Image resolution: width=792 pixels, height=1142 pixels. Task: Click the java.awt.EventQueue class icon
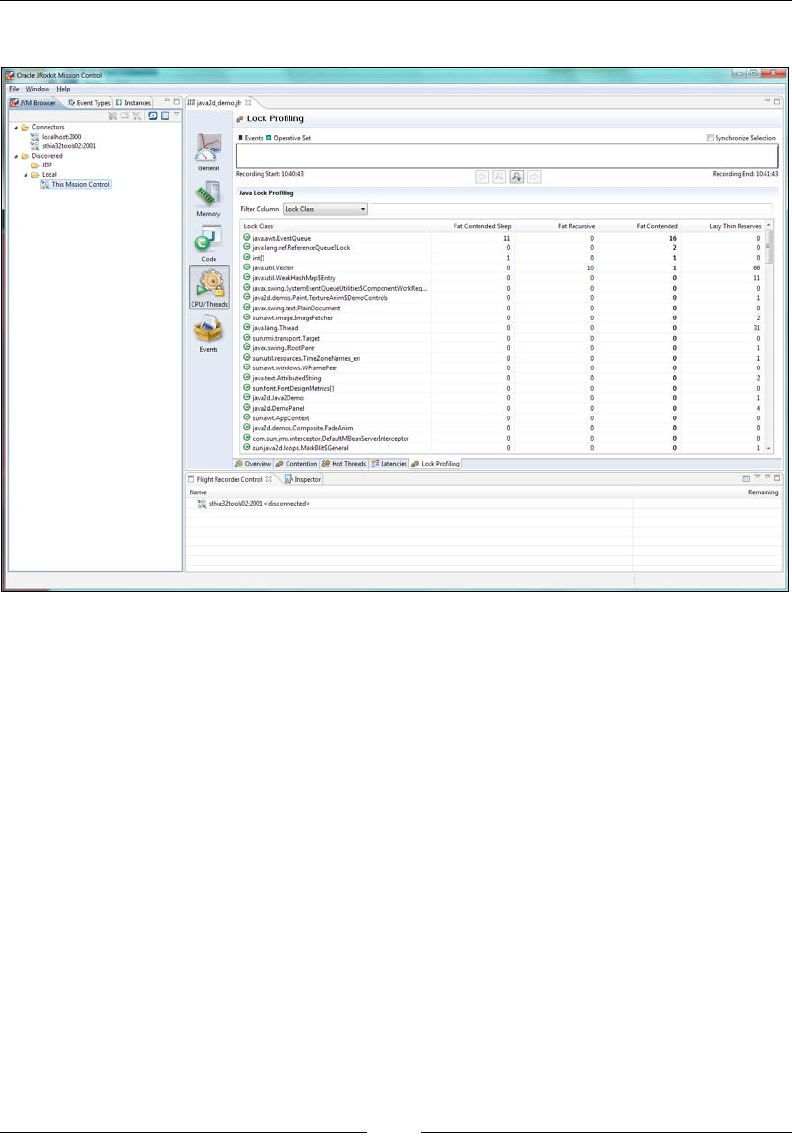click(247, 237)
